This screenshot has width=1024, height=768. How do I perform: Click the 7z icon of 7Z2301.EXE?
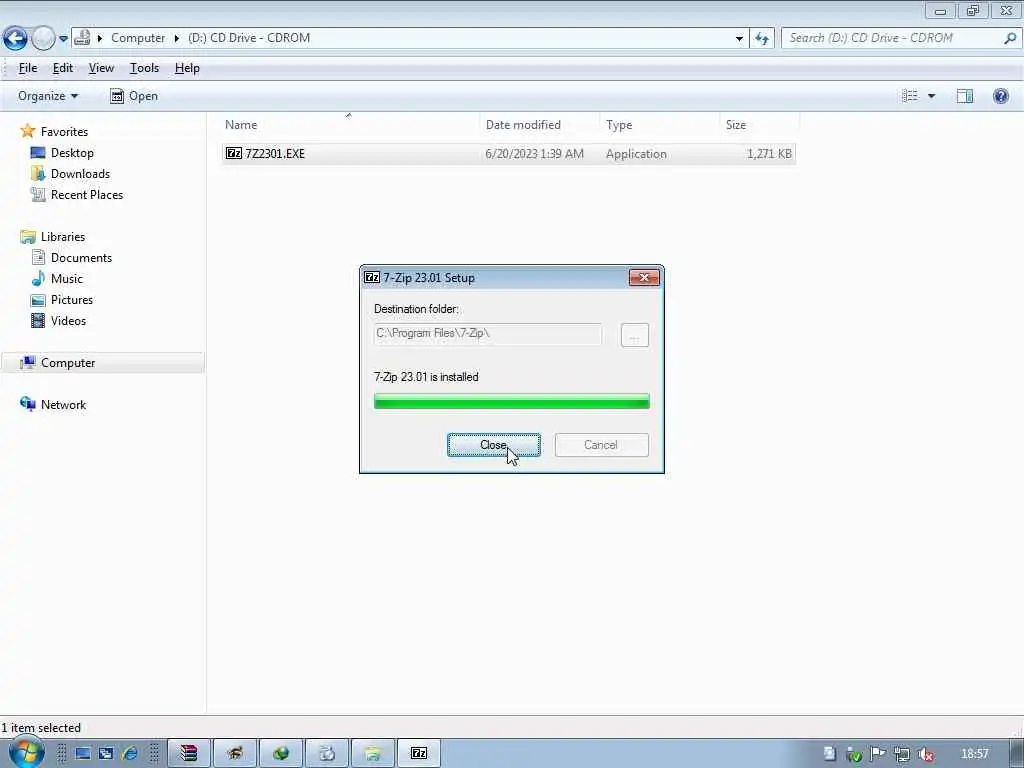(x=234, y=153)
